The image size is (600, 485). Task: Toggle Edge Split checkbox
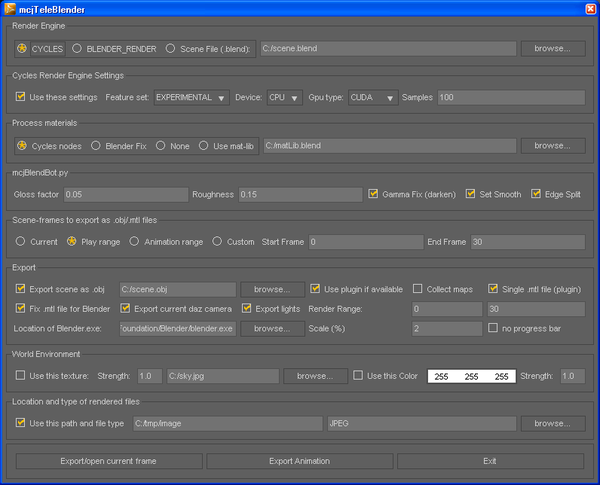[536, 194]
